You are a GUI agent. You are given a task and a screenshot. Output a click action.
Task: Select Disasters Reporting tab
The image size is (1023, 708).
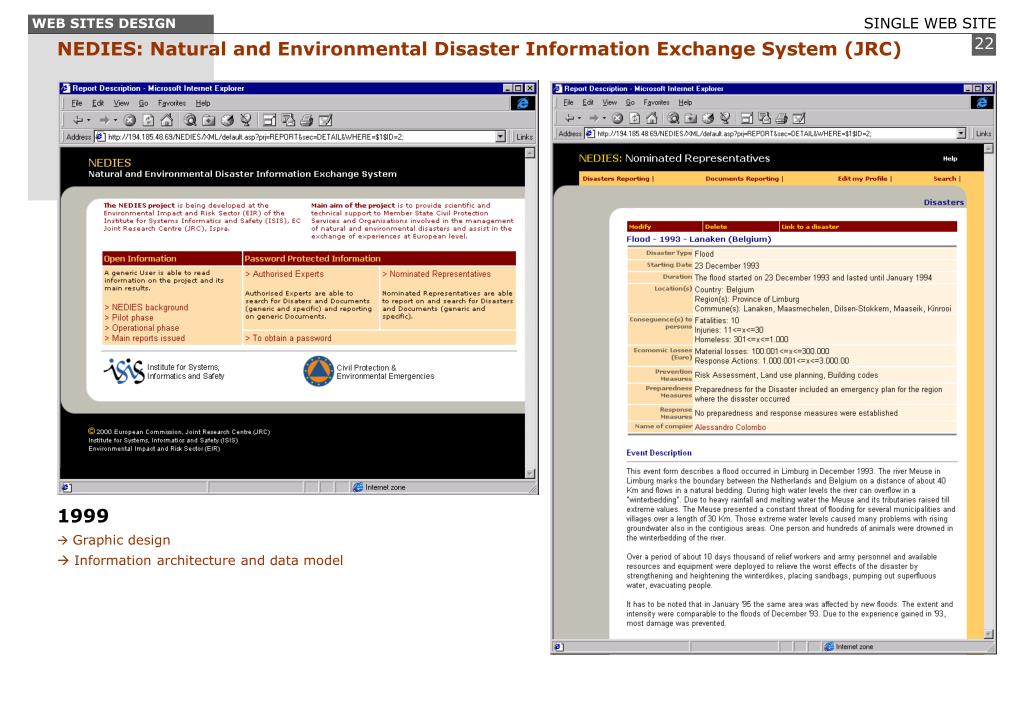pyautogui.click(x=616, y=178)
